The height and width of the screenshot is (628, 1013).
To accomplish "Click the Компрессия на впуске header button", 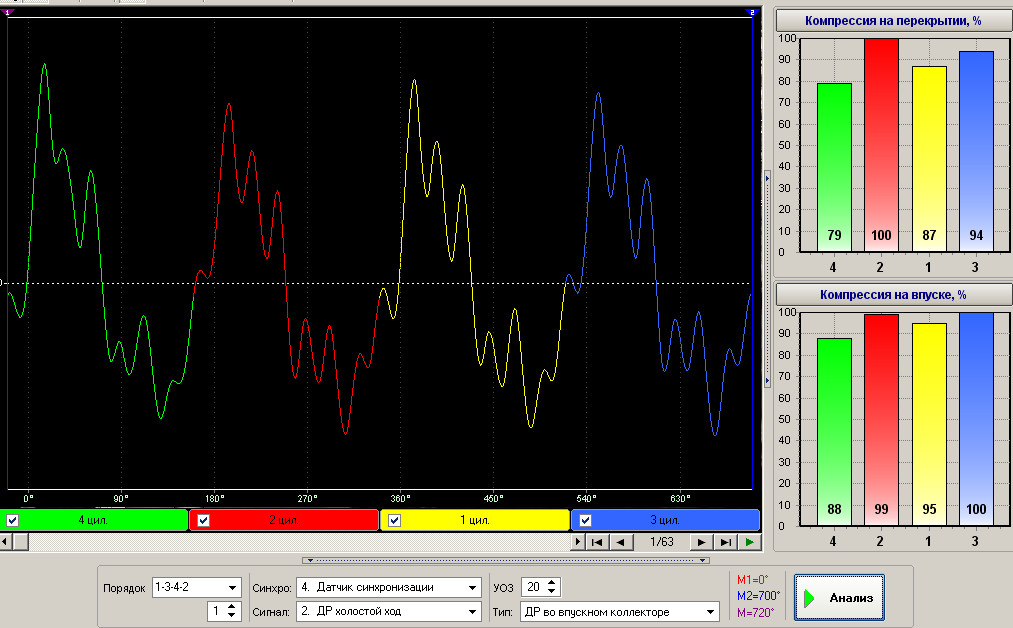I will [x=893, y=295].
